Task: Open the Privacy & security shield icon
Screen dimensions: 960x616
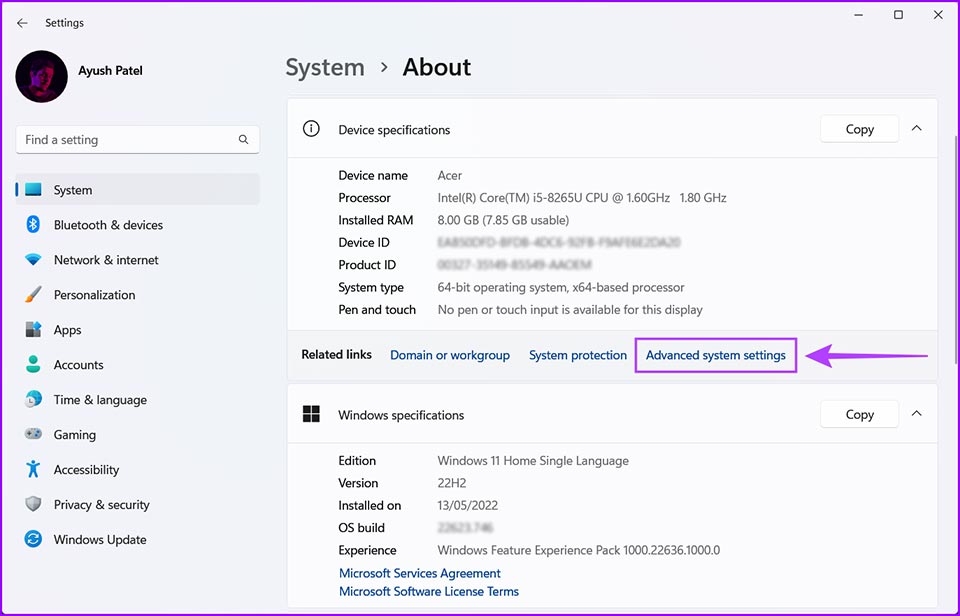Action: (31, 504)
